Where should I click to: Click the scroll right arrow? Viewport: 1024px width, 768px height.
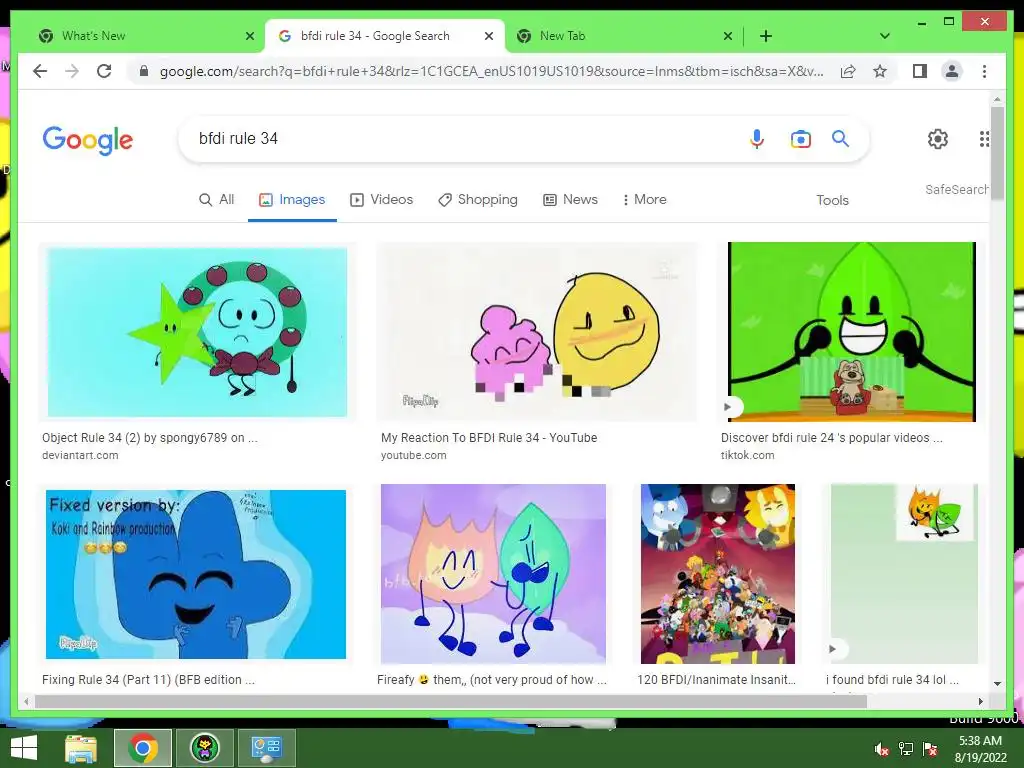pos(980,701)
